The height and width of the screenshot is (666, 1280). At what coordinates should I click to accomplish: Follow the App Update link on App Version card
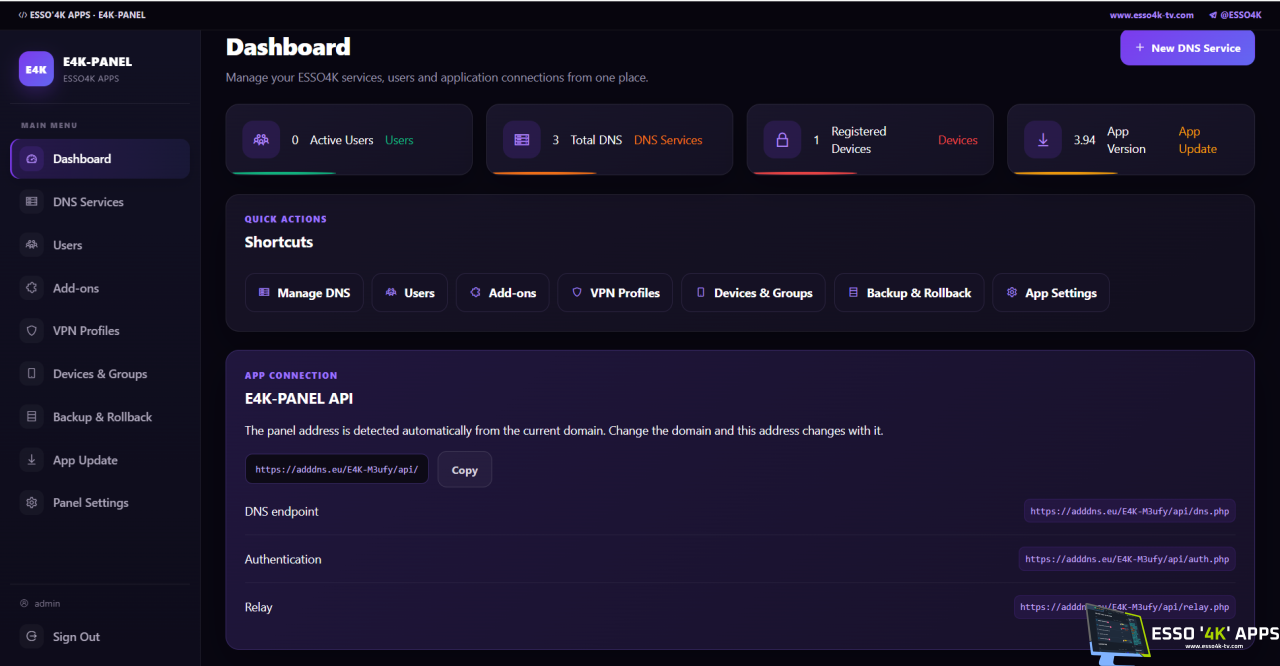(1198, 140)
